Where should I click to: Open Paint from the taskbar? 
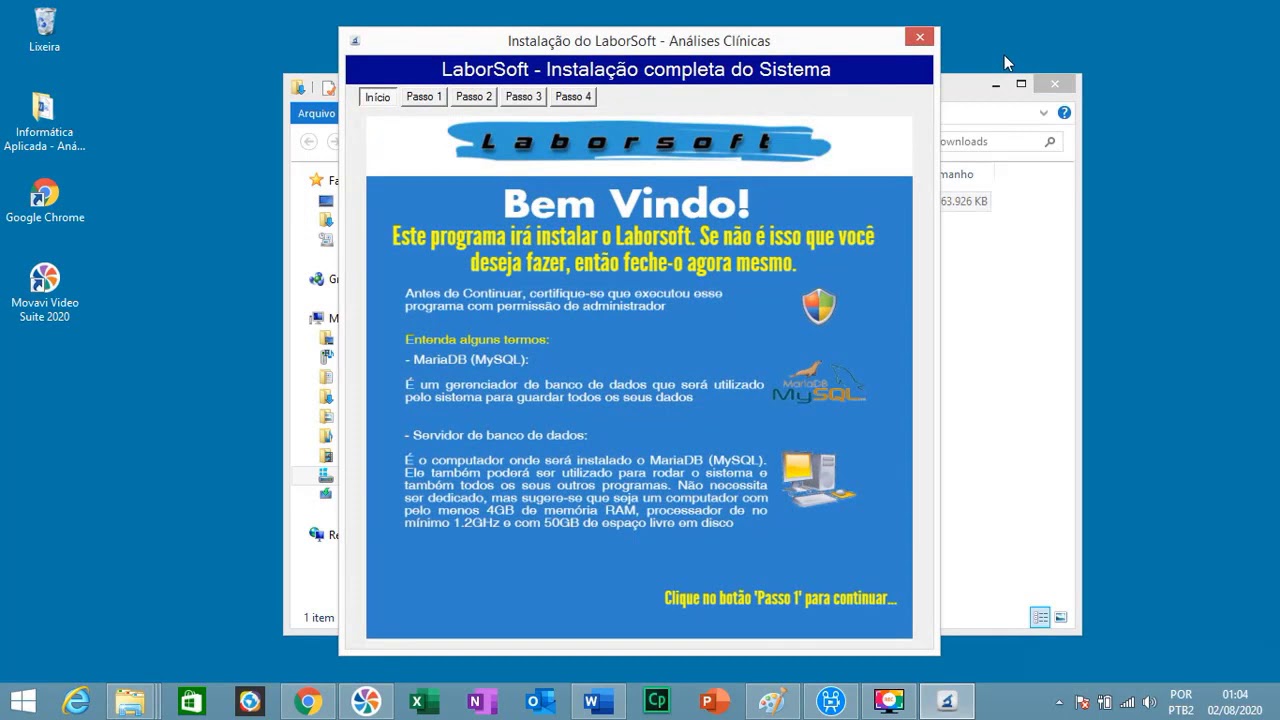772,701
